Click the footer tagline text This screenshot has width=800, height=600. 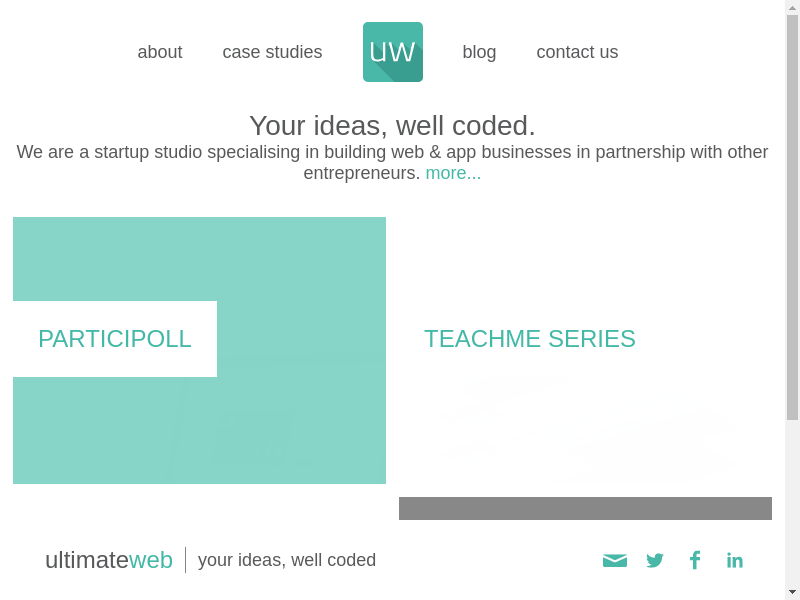tap(287, 560)
